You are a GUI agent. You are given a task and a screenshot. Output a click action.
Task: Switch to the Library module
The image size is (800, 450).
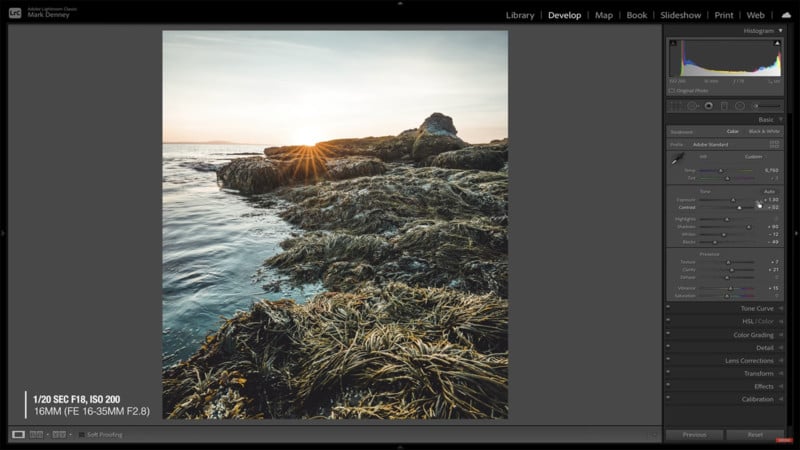(520, 15)
